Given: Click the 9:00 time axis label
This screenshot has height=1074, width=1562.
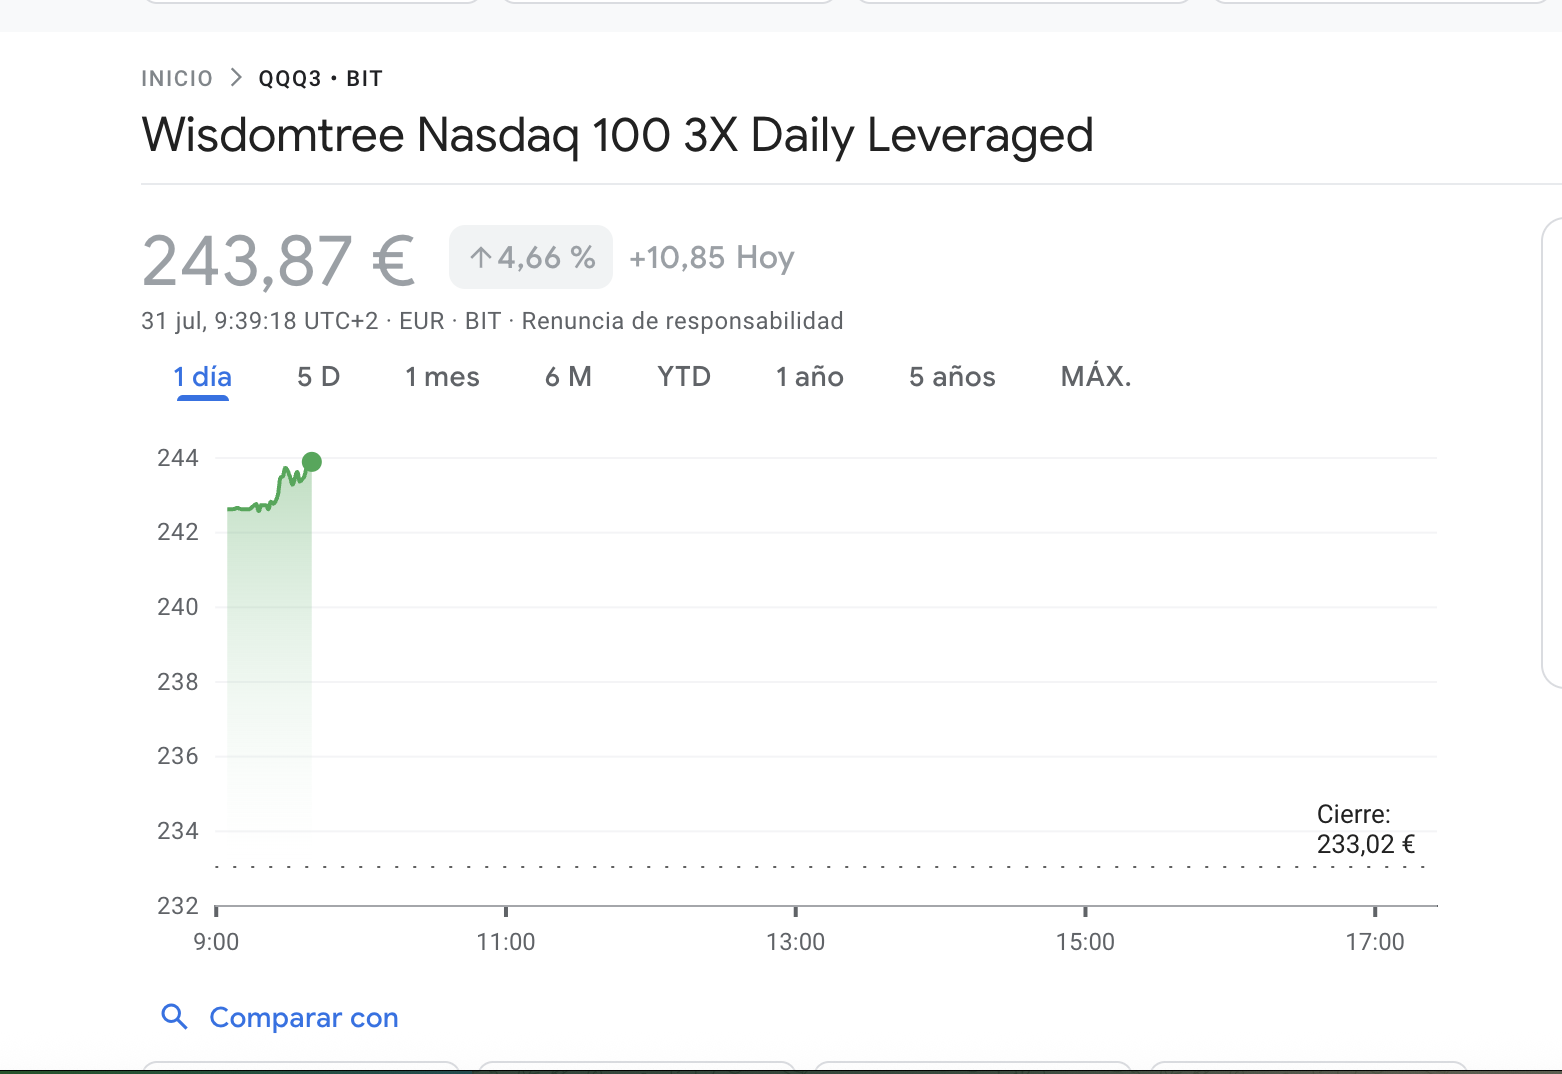Looking at the screenshot, I should (216, 942).
